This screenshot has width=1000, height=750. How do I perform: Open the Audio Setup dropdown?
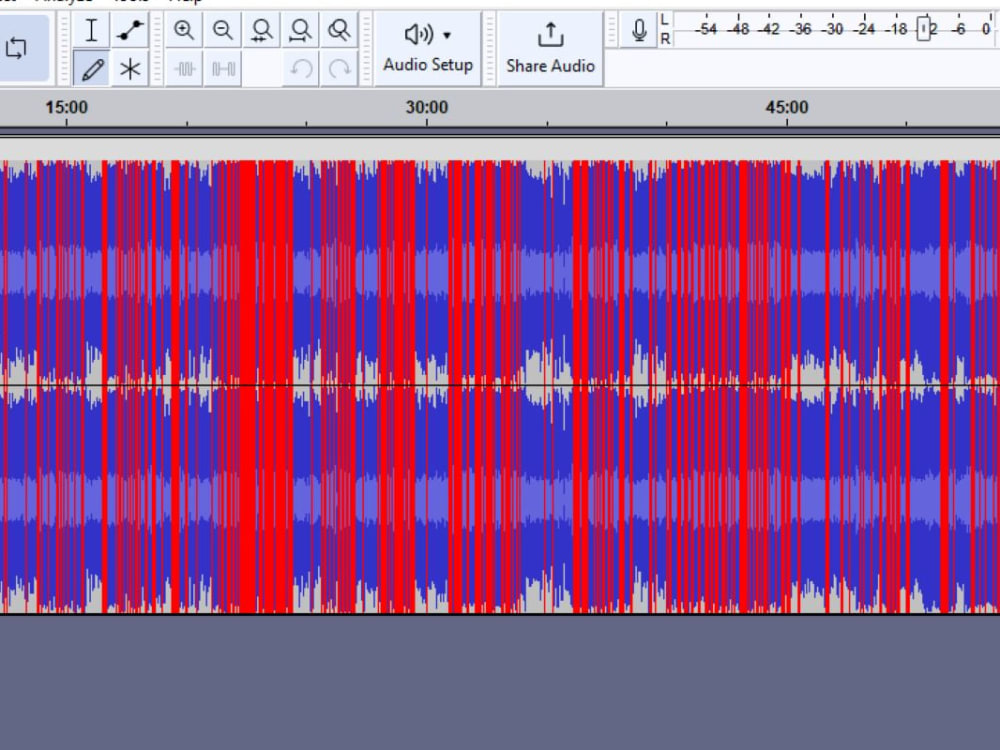coord(428,48)
